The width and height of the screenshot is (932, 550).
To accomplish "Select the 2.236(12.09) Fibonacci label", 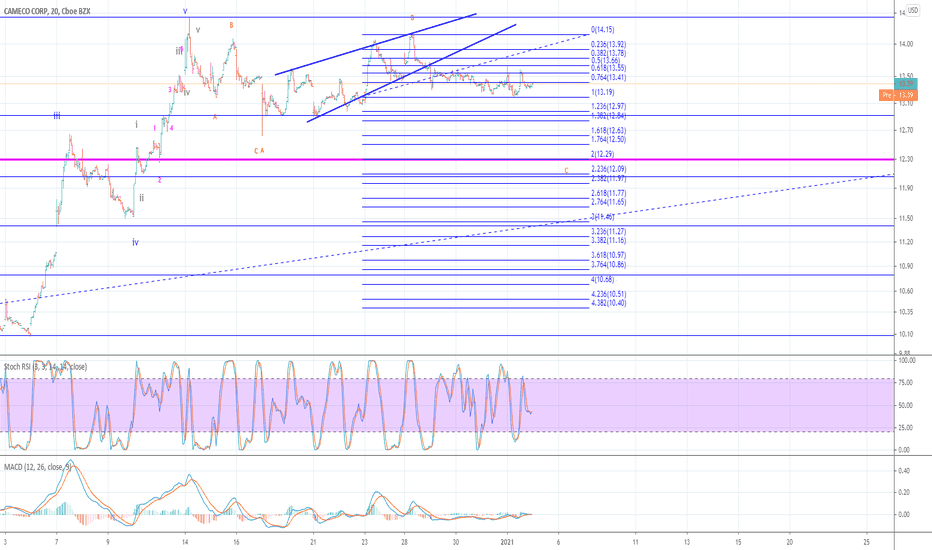I will tap(608, 169).
